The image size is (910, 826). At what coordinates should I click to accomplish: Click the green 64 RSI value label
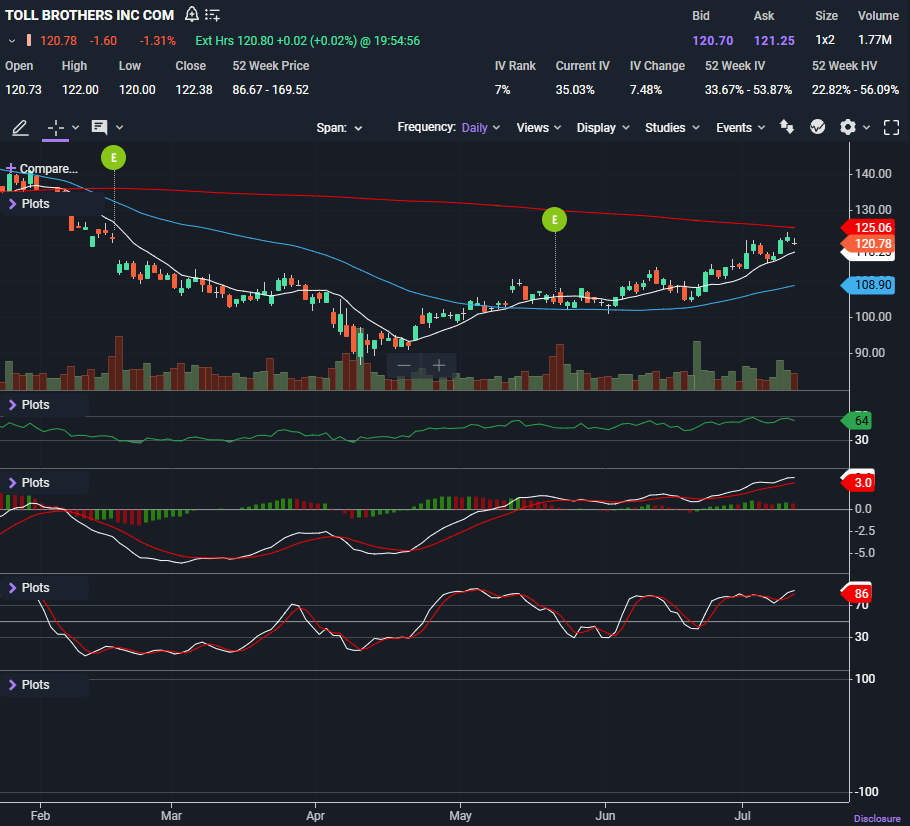(x=857, y=421)
